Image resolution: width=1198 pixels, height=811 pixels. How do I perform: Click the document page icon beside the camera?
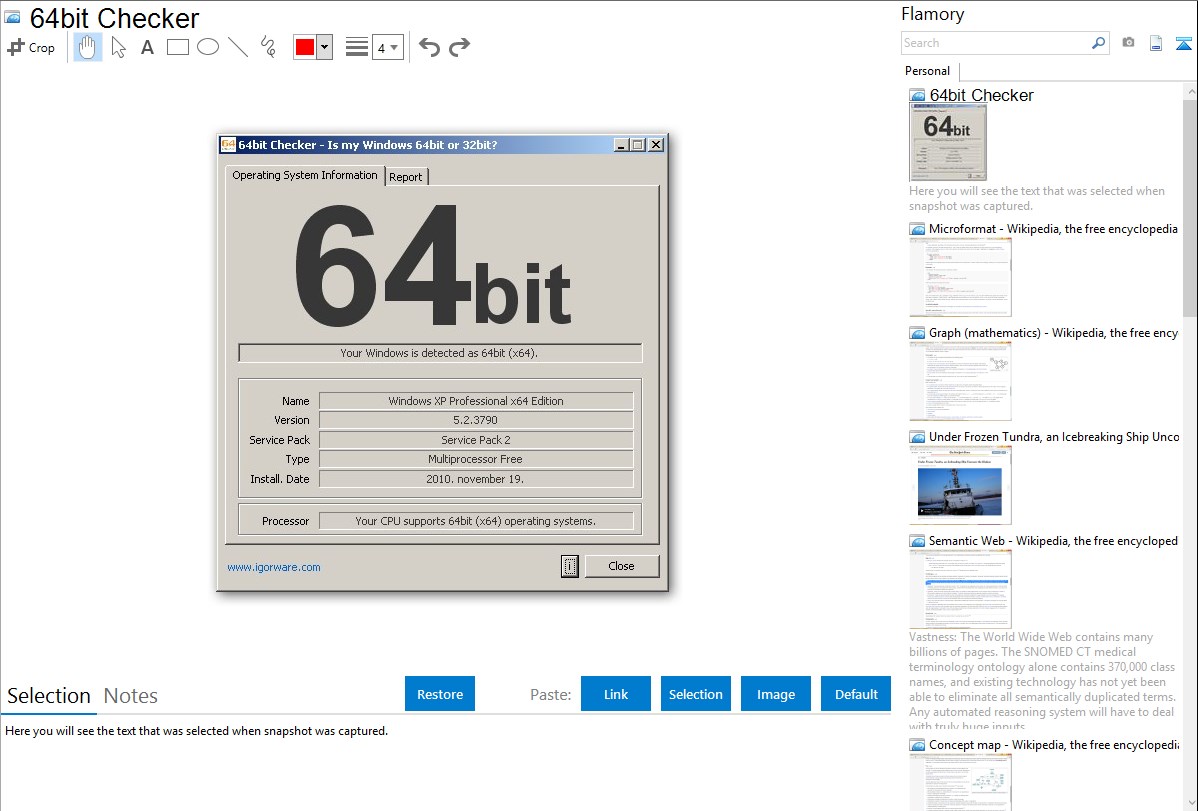coord(1156,43)
